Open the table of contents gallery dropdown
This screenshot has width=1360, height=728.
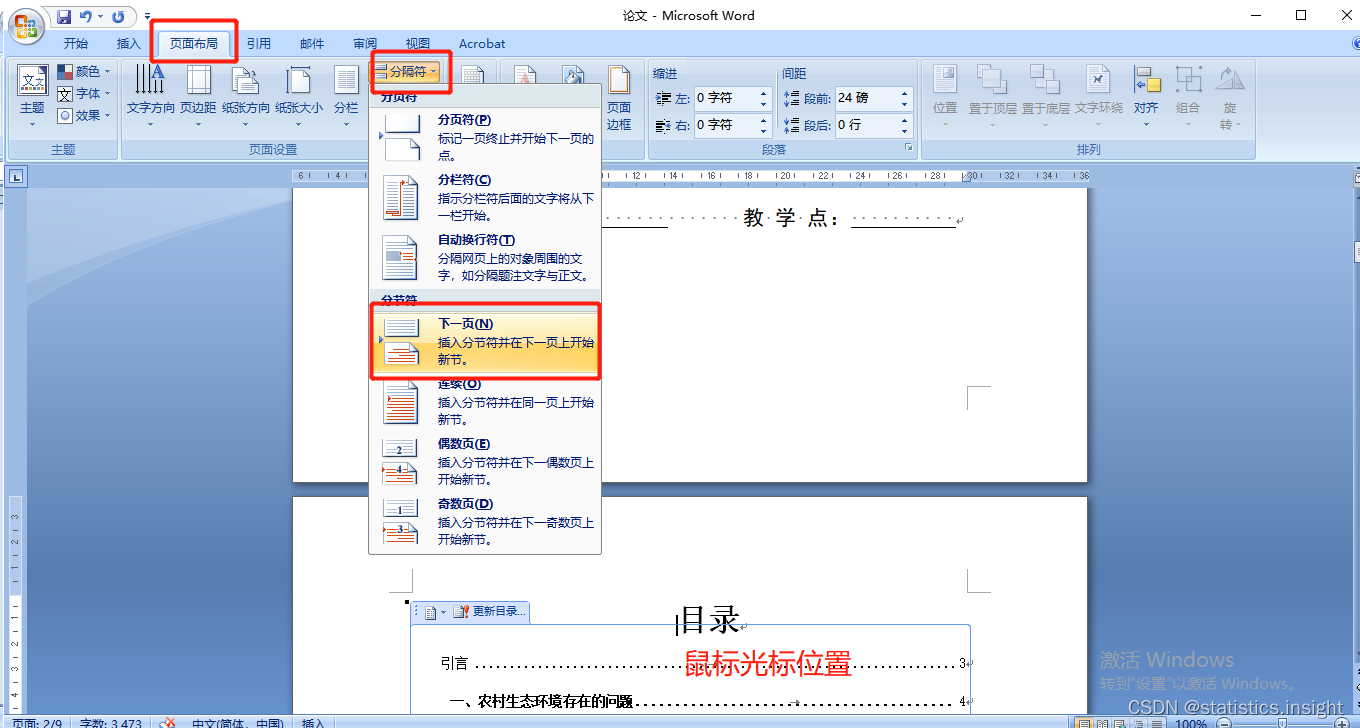[x=436, y=612]
